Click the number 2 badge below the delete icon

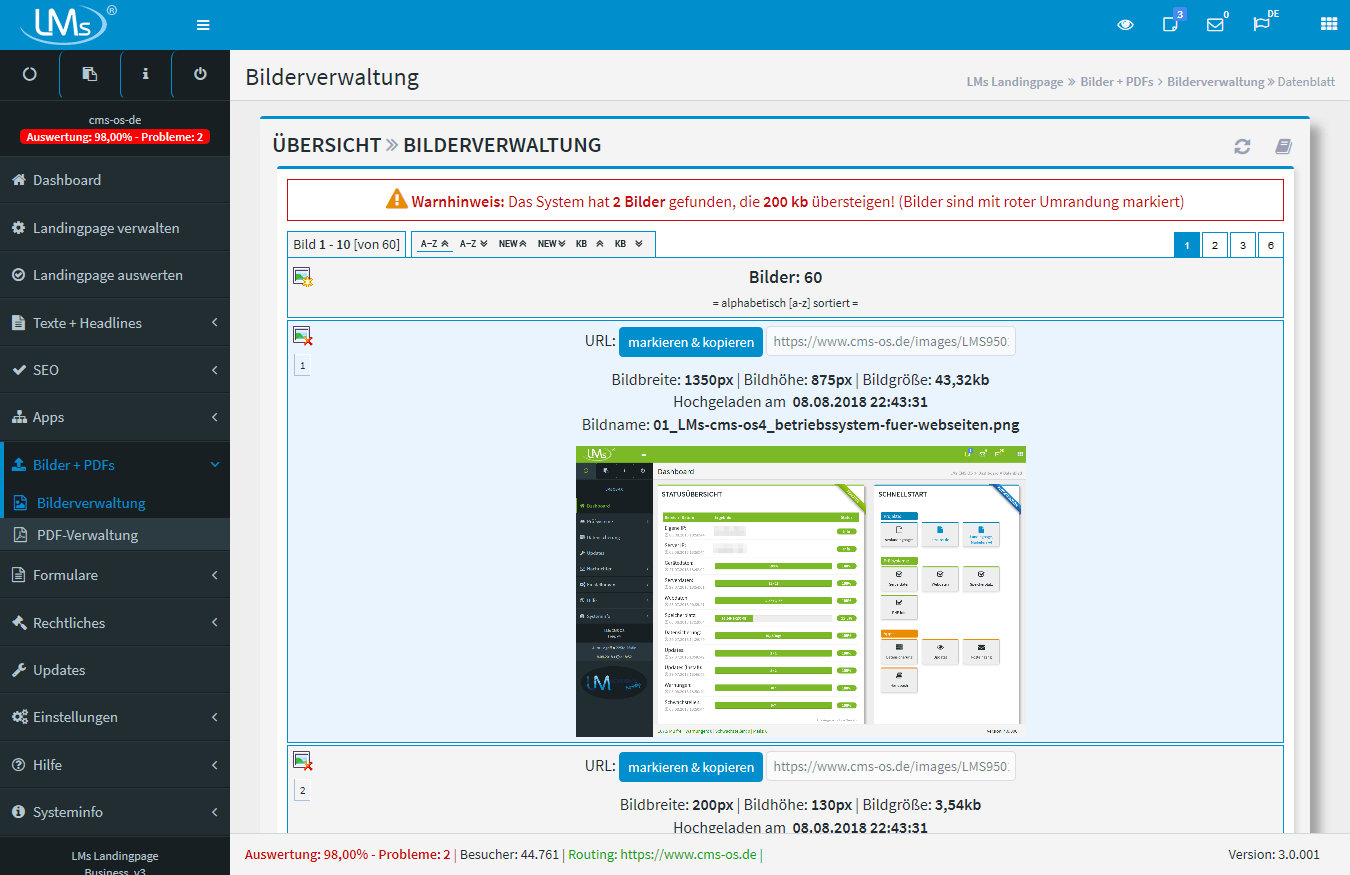pos(303,791)
